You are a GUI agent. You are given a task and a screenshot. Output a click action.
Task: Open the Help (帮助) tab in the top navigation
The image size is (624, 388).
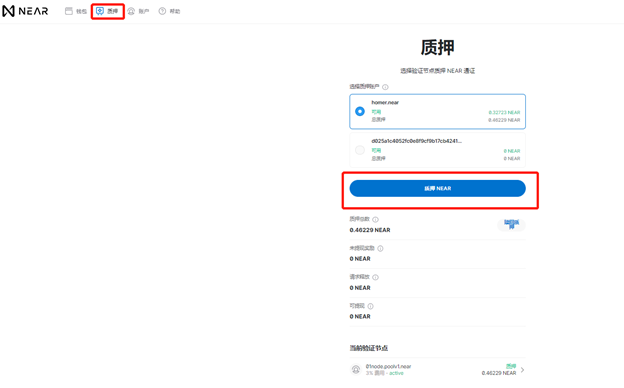tap(169, 11)
